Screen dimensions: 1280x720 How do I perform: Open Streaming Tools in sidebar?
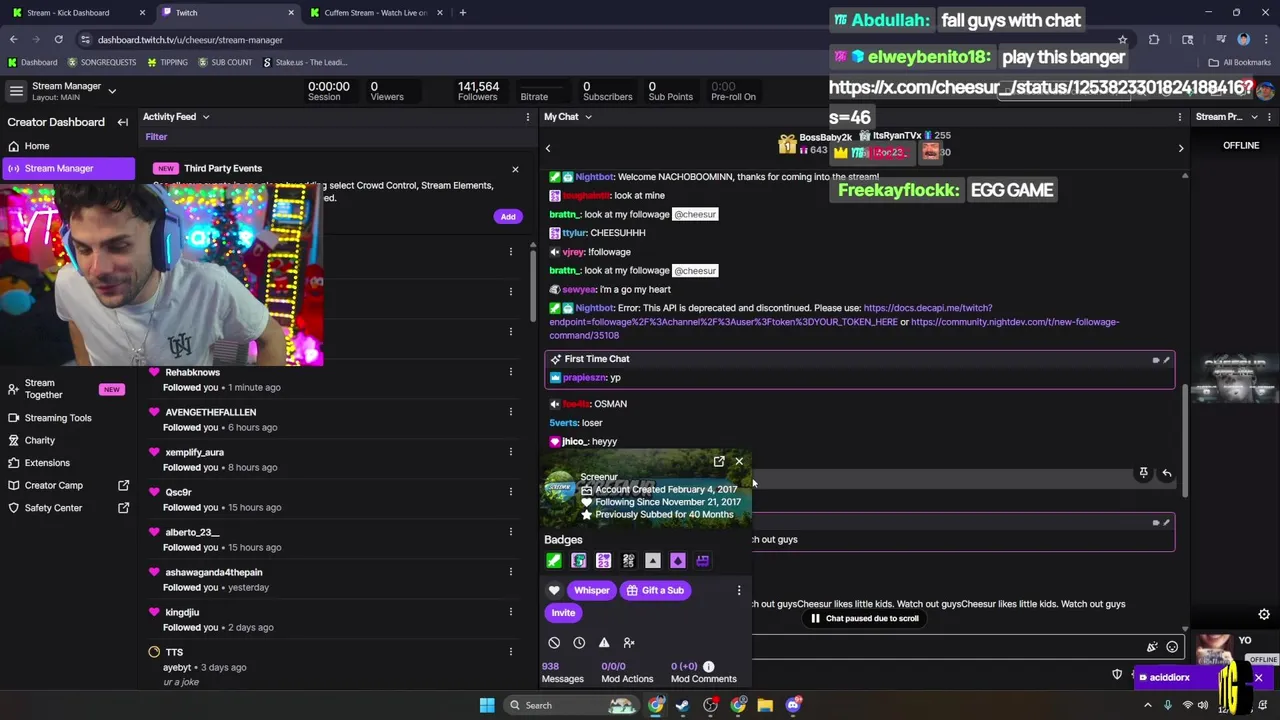[x=67, y=418]
